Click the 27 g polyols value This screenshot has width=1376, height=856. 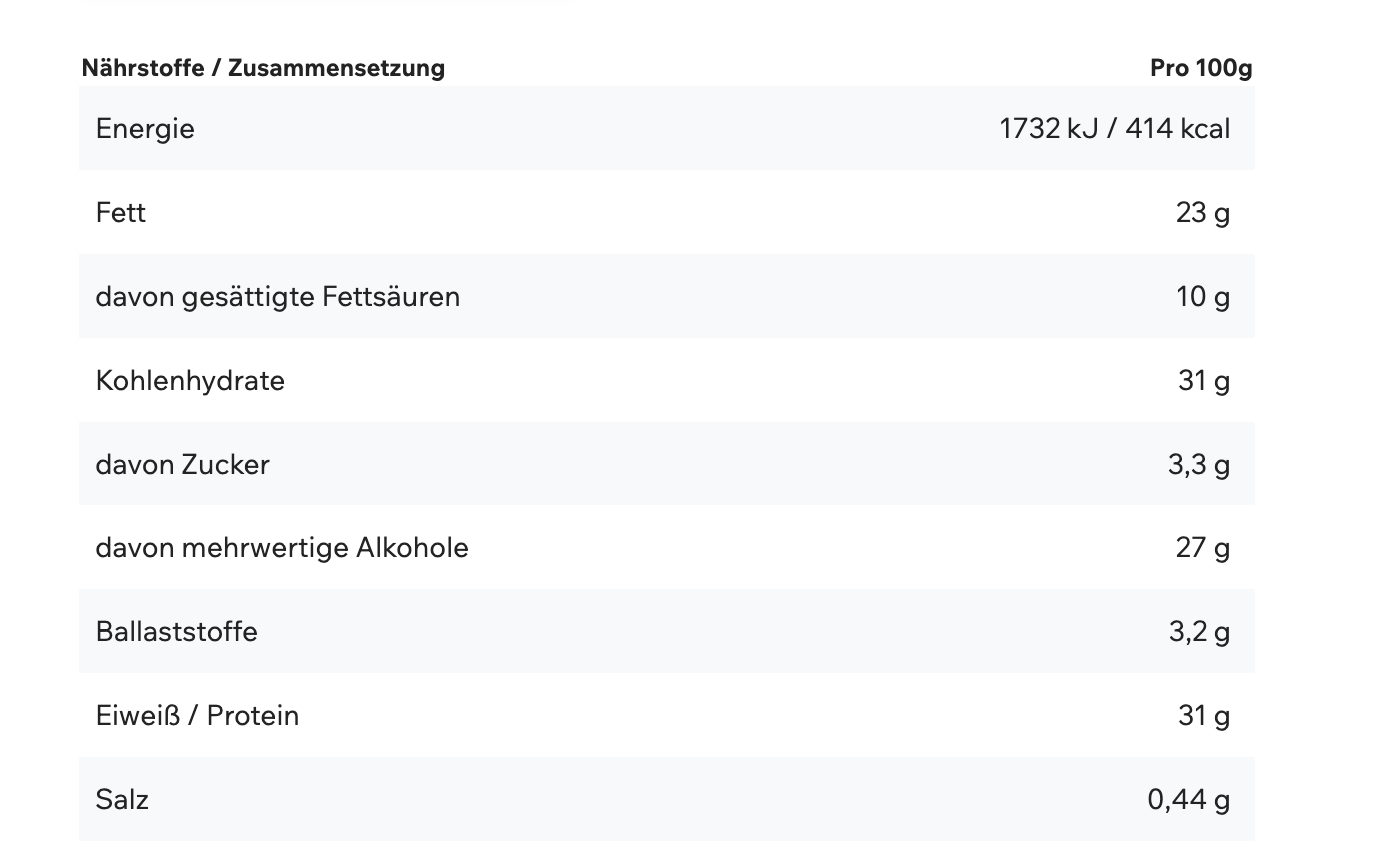point(1203,548)
